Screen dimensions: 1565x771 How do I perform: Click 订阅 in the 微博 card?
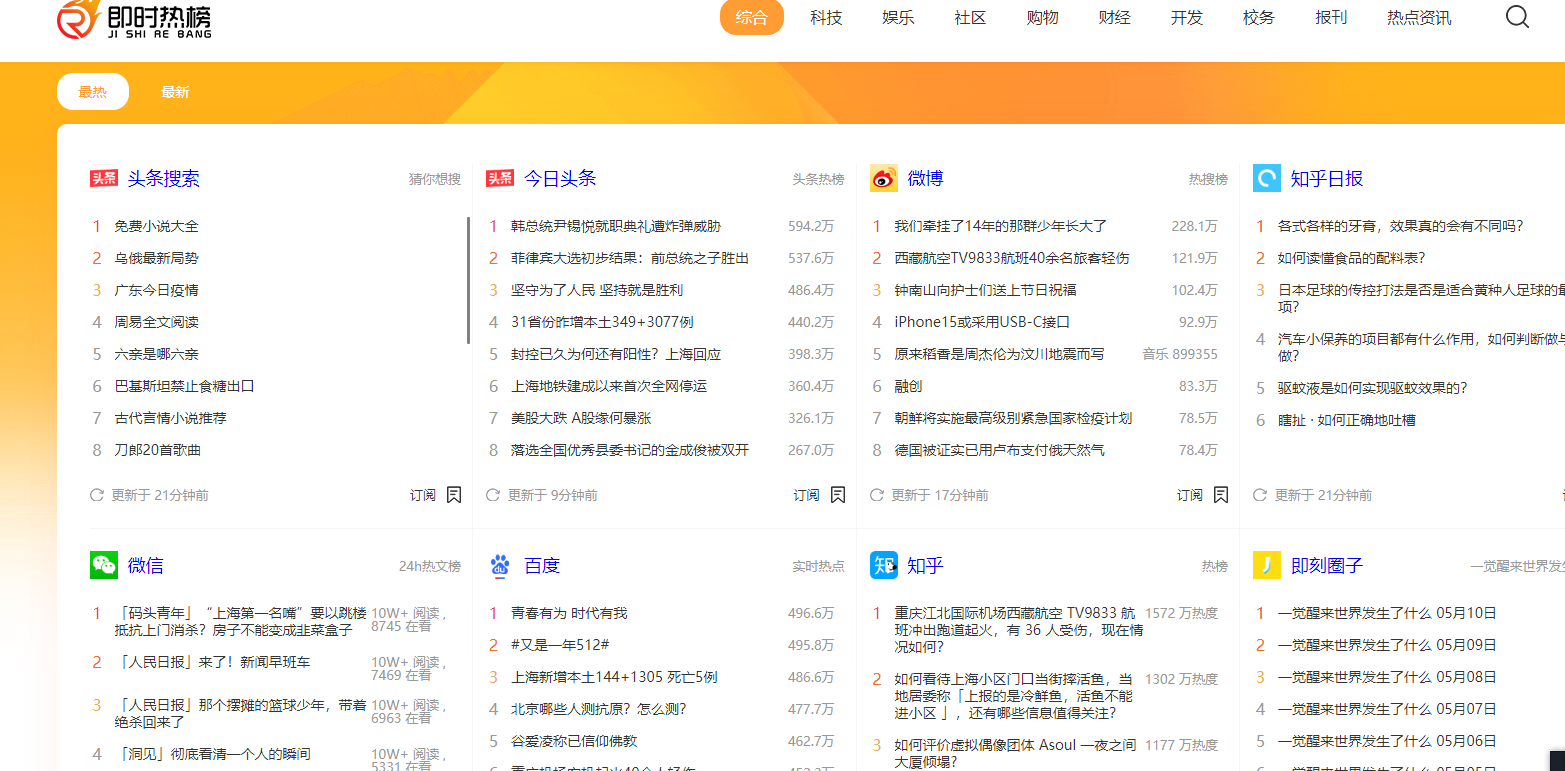[1190, 495]
